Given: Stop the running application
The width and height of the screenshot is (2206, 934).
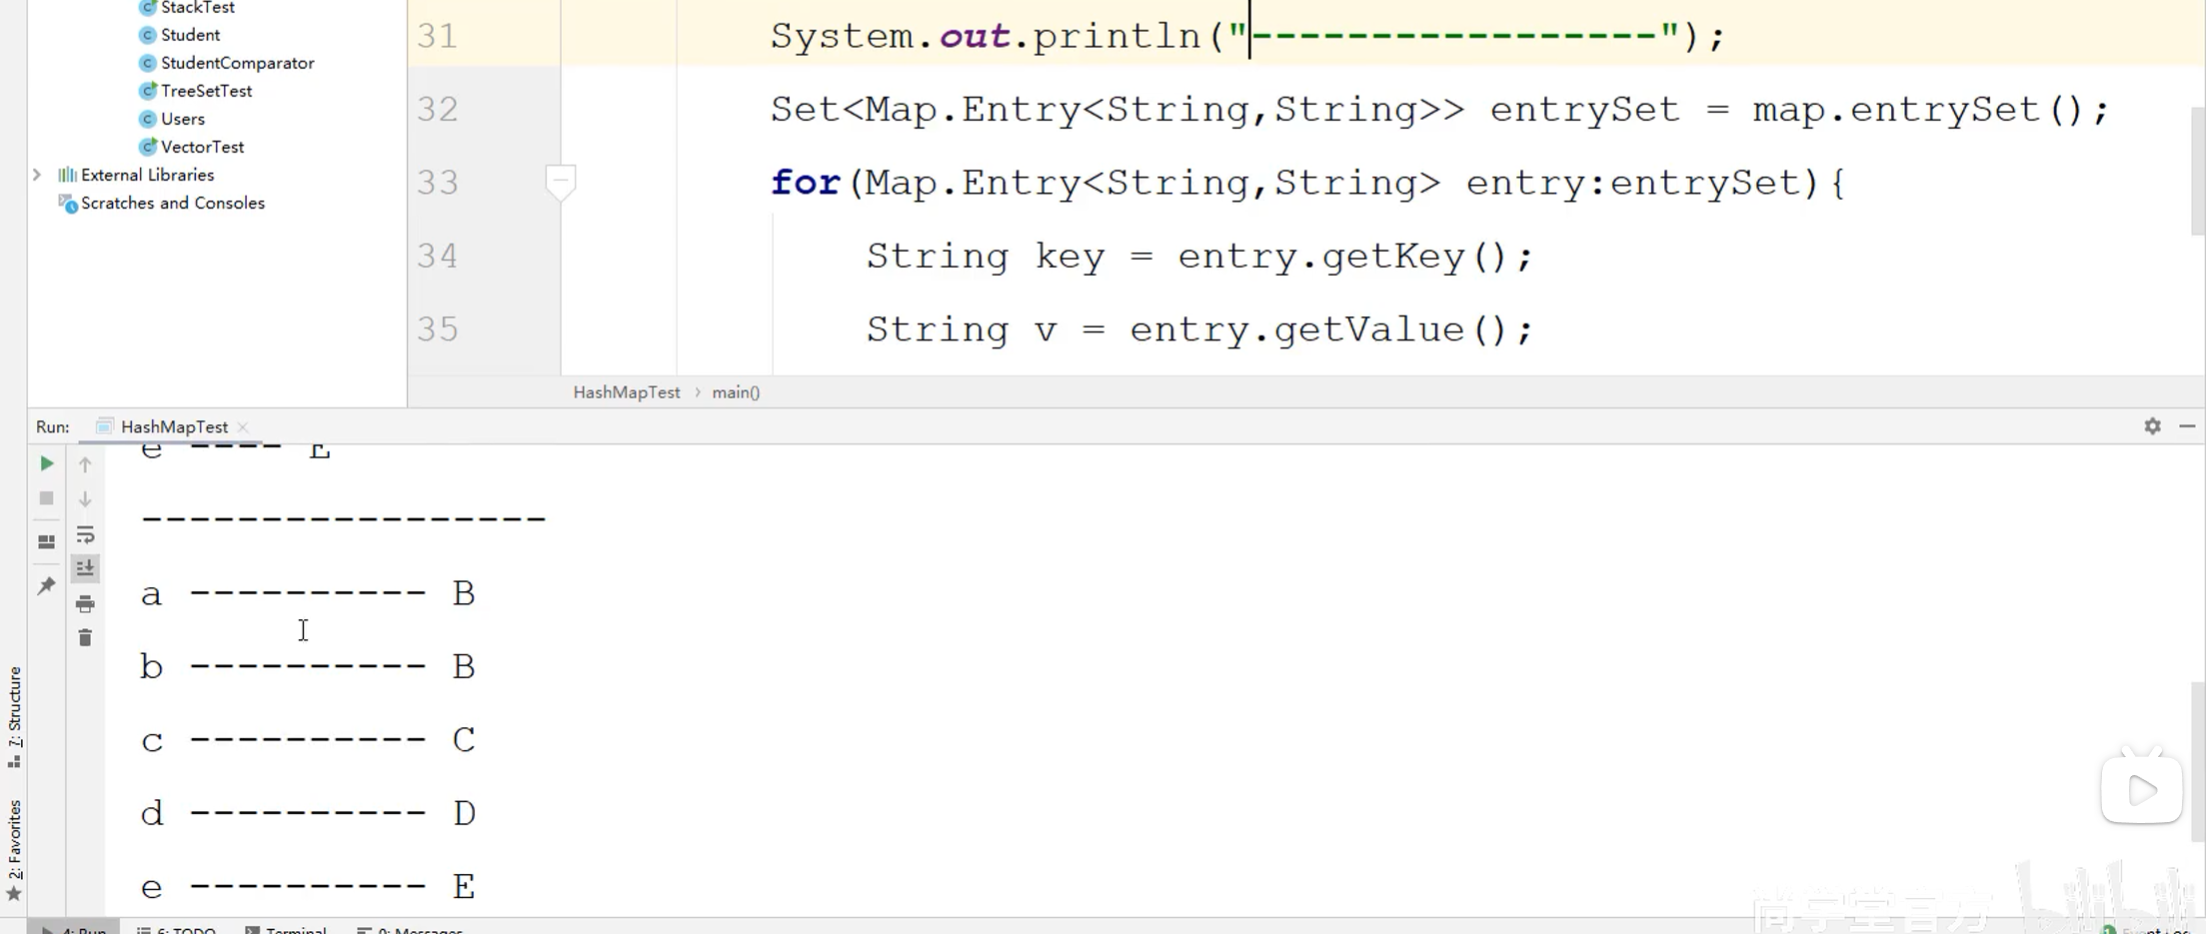Looking at the screenshot, I should (x=46, y=498).
